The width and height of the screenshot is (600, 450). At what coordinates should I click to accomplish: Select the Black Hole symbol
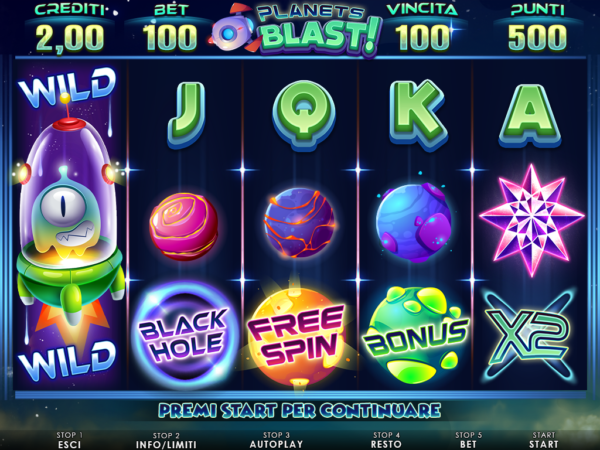(185, 335)
